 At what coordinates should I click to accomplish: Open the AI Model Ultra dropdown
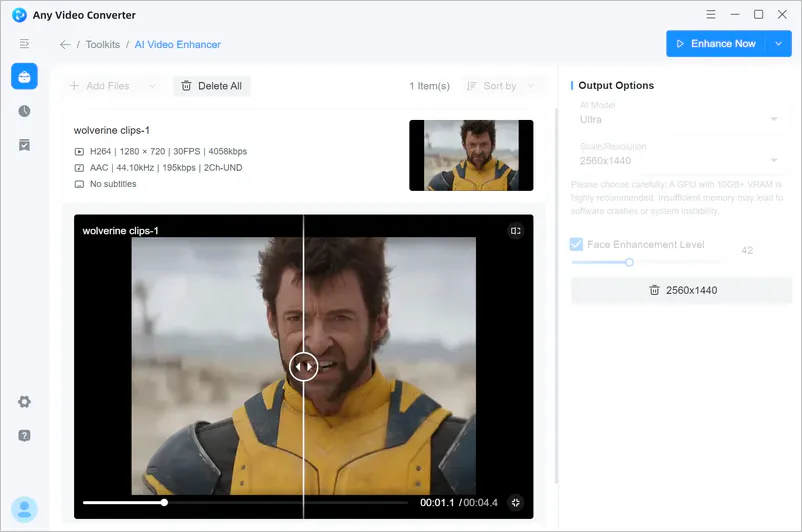678,119
